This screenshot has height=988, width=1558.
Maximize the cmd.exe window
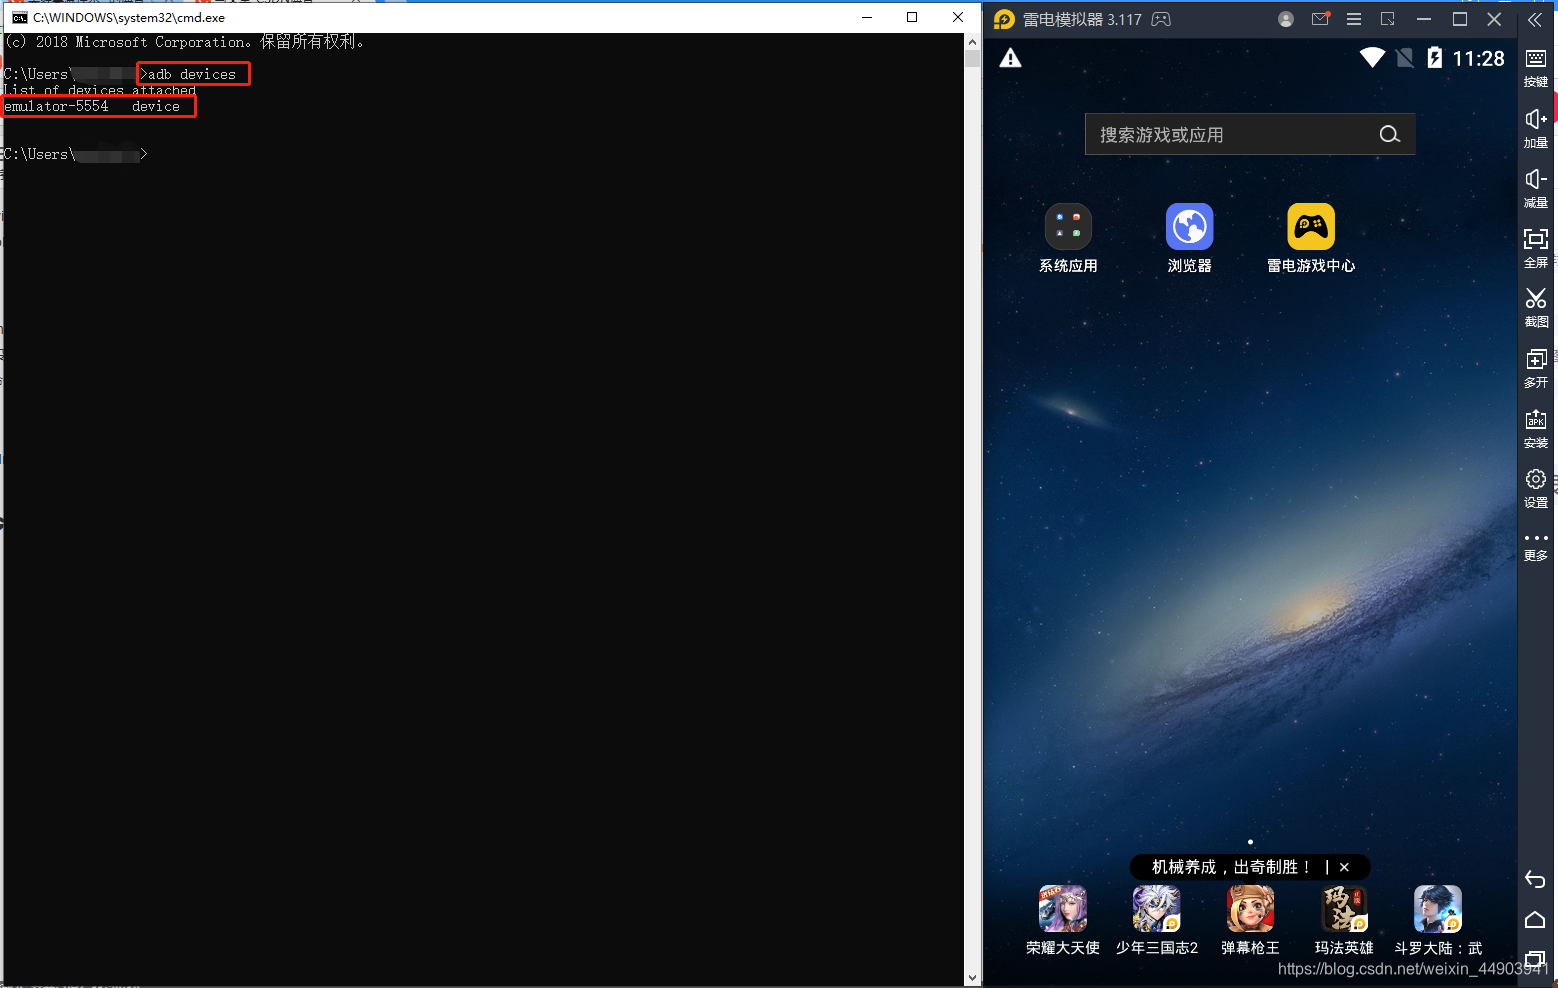pyautogui.click(x=912, y=17)
